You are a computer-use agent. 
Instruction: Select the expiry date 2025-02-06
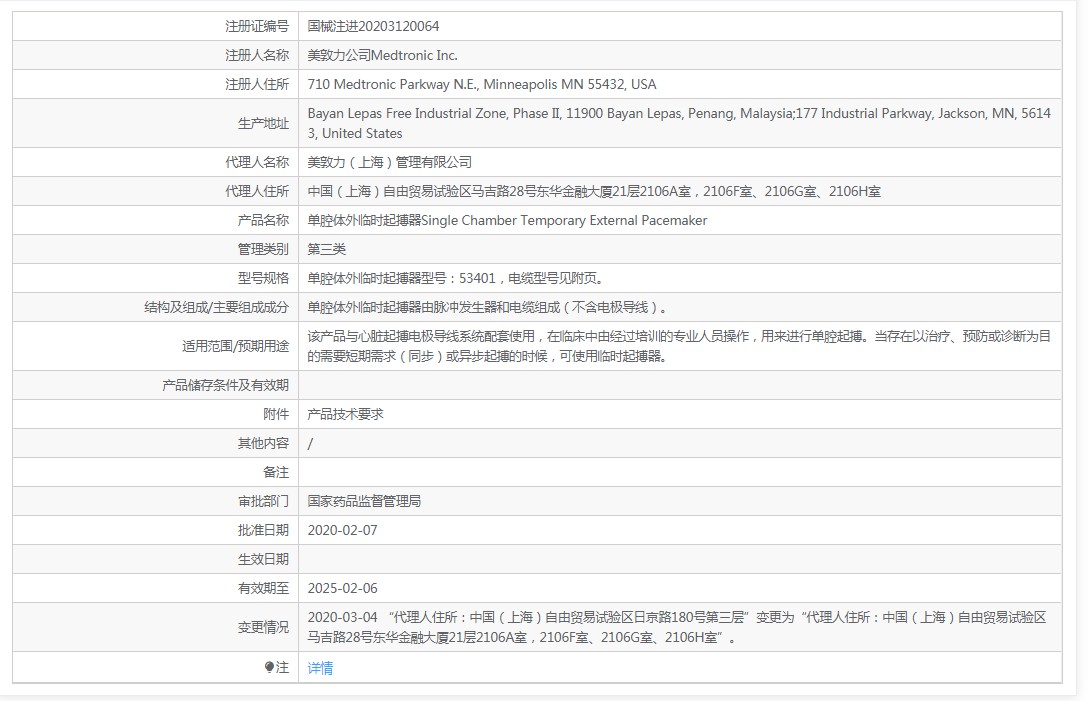(x=342, y=588)
